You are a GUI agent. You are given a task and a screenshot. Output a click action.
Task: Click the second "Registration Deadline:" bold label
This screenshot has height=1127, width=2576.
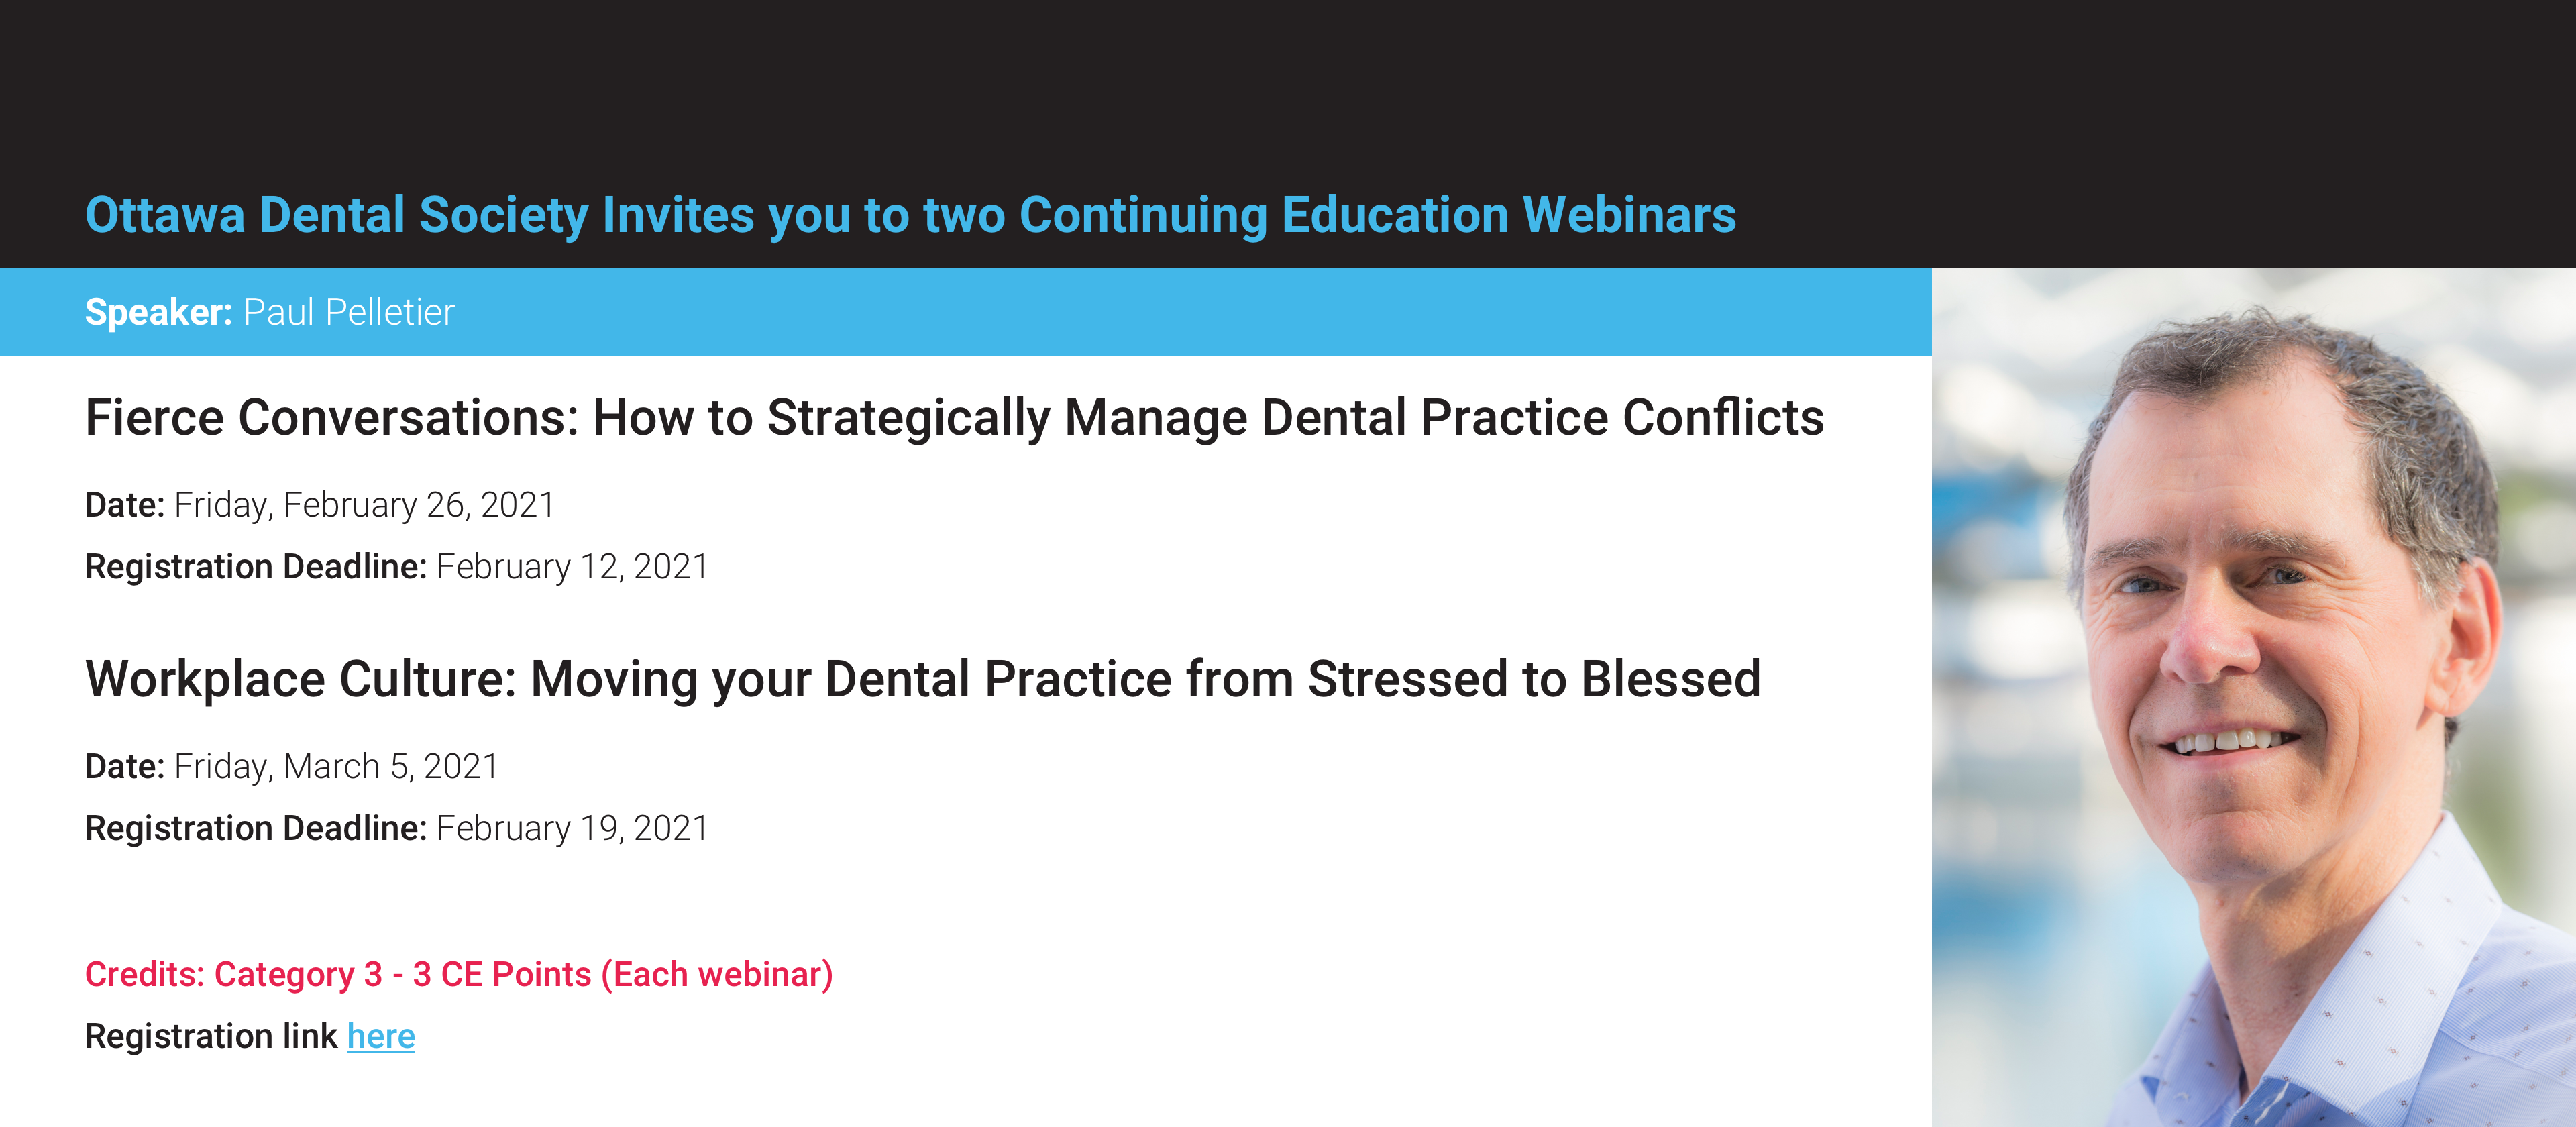[x=256, y=829]
